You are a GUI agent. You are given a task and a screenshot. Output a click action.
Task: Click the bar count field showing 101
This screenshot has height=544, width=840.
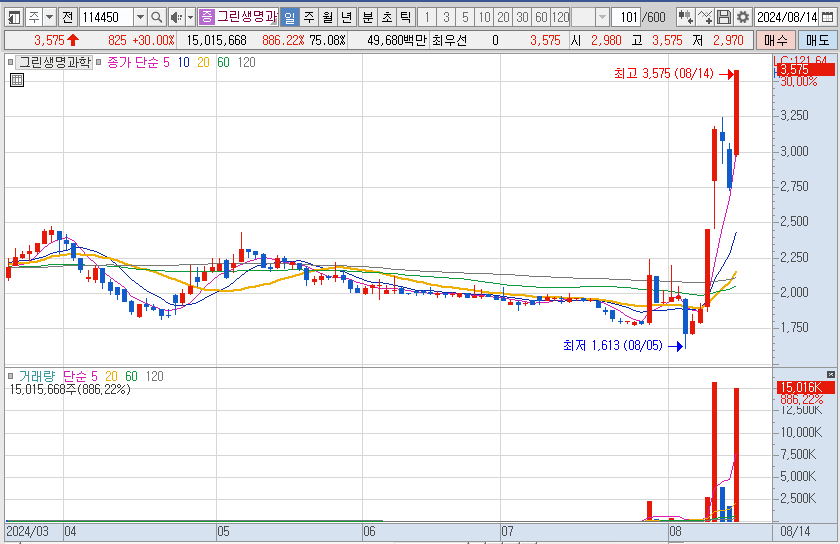click(626, 17)
